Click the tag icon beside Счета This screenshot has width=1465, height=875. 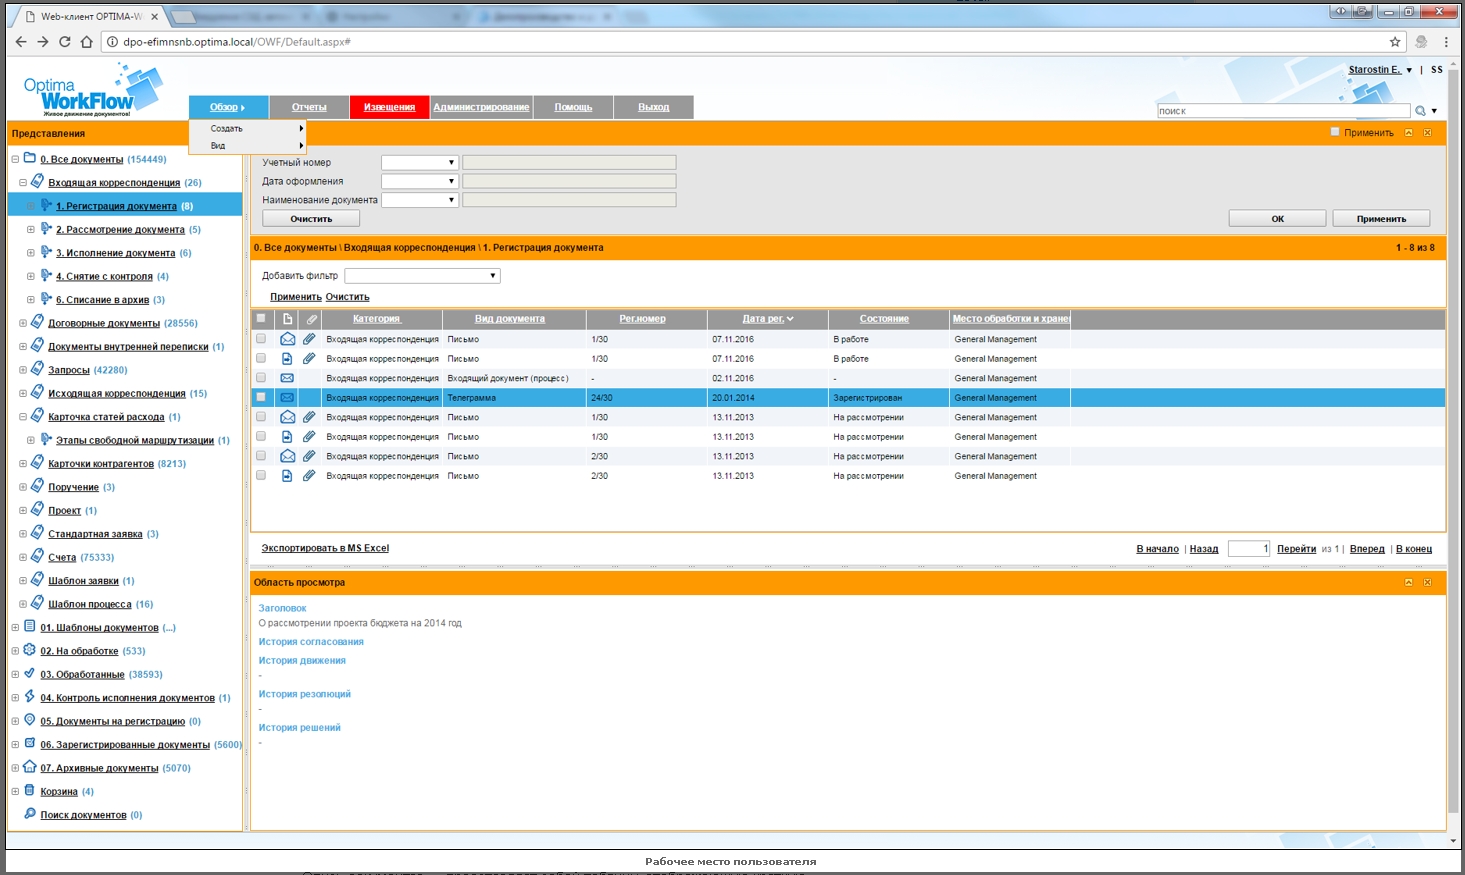click(38, 557)
